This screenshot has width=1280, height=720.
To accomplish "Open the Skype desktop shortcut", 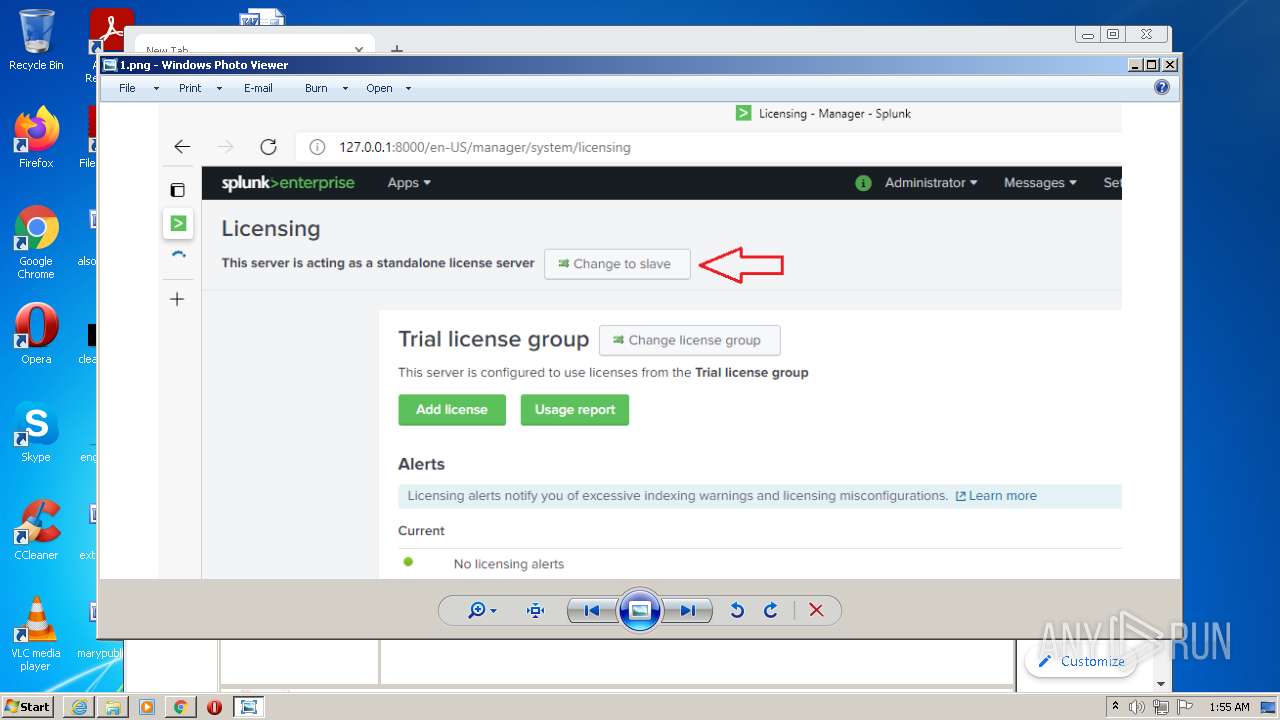I will 36,432.
